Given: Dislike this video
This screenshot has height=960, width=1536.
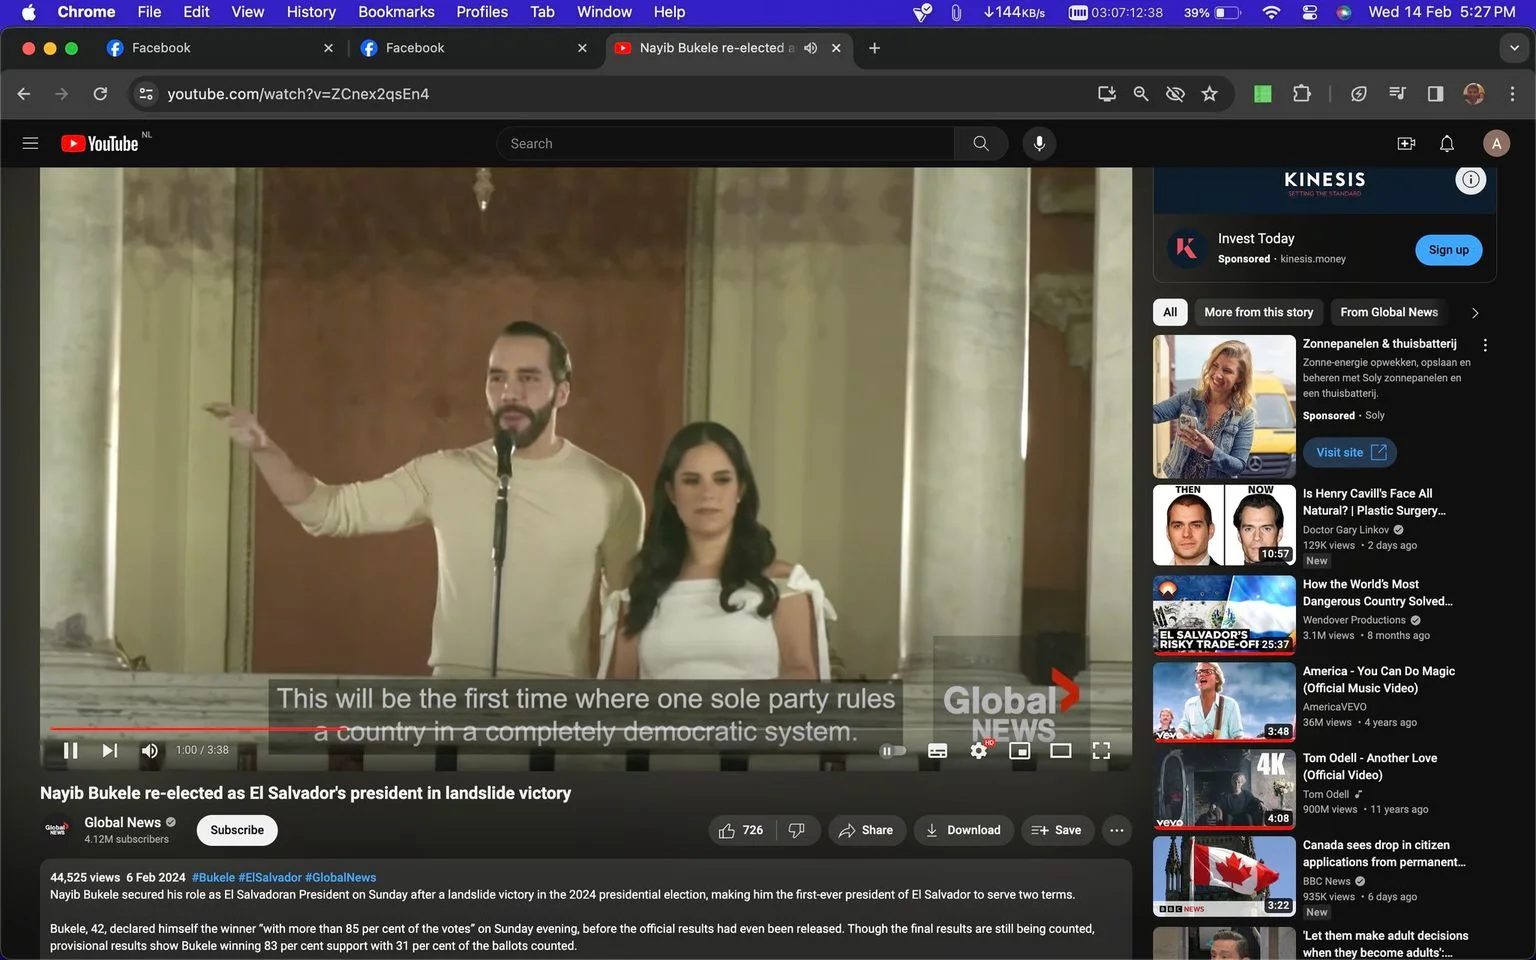Looking at the screenshot, I should pyautogui.click(x=797, y=830).
